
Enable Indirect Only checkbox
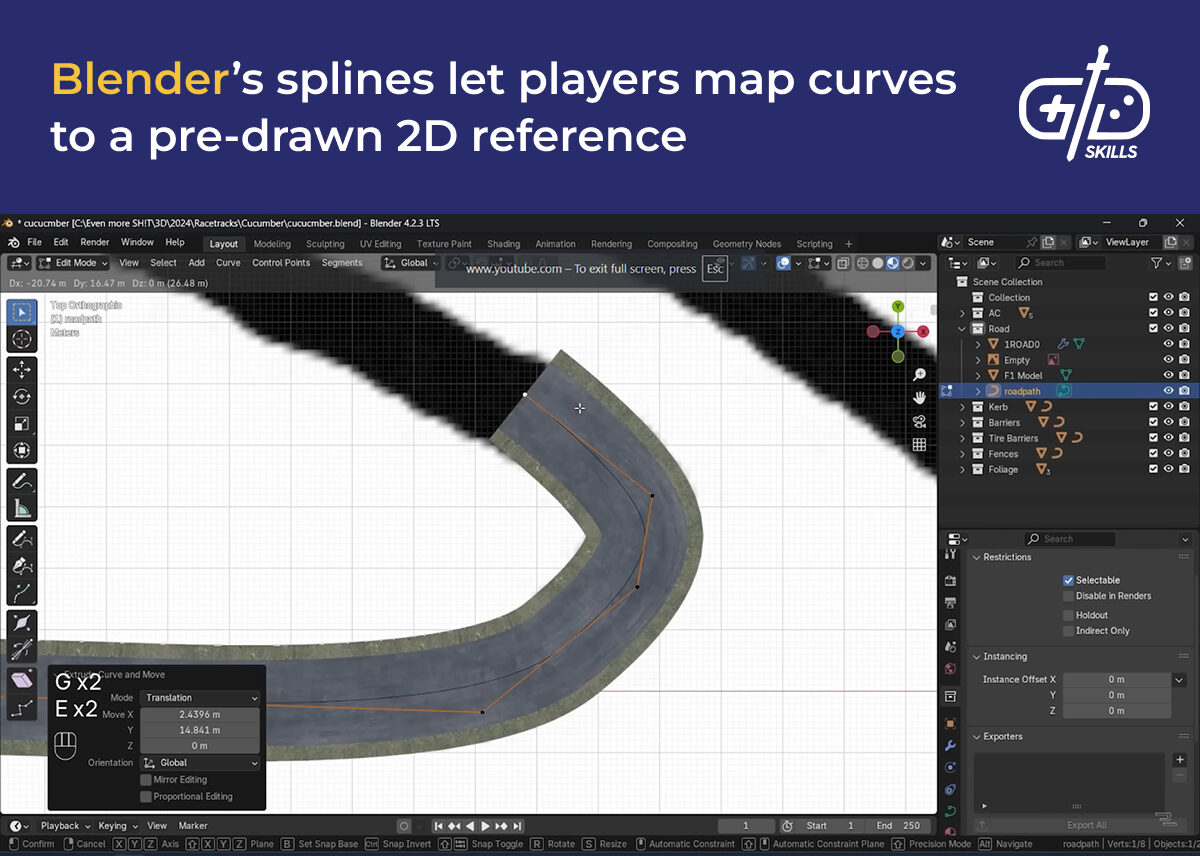[1068, 631]
